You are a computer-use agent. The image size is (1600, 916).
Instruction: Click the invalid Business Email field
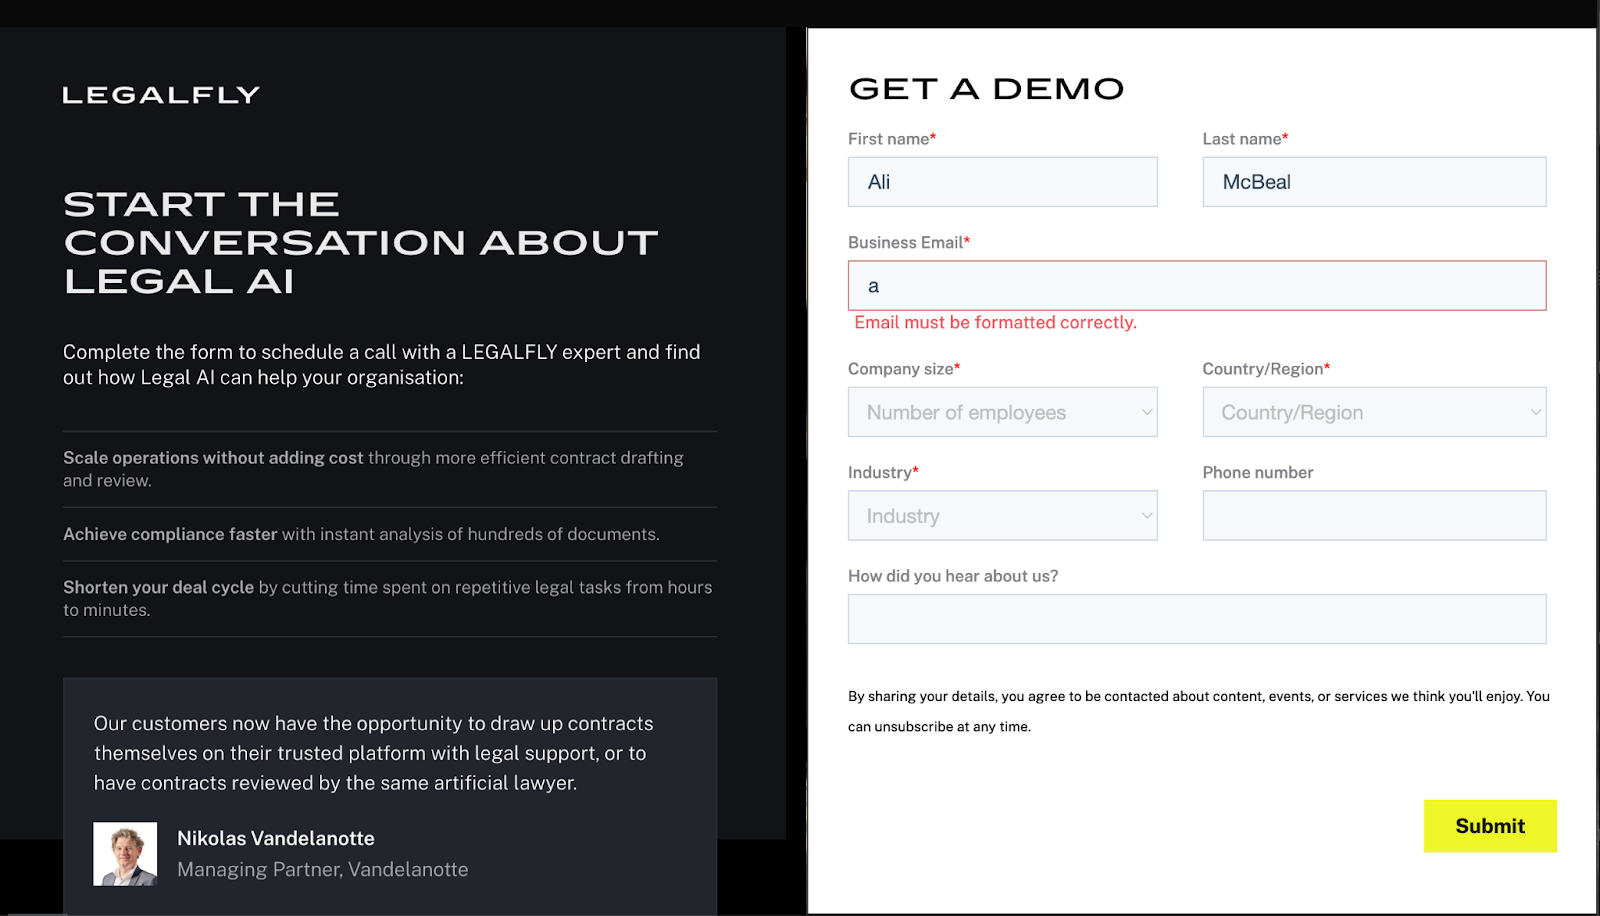point(1196,285)
